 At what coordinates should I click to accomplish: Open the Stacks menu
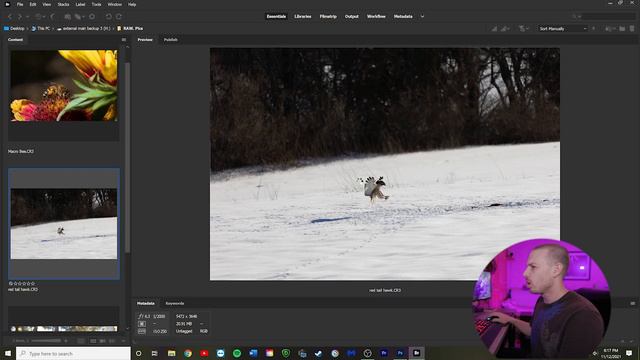pyautogui.click(x=63, y=4)
